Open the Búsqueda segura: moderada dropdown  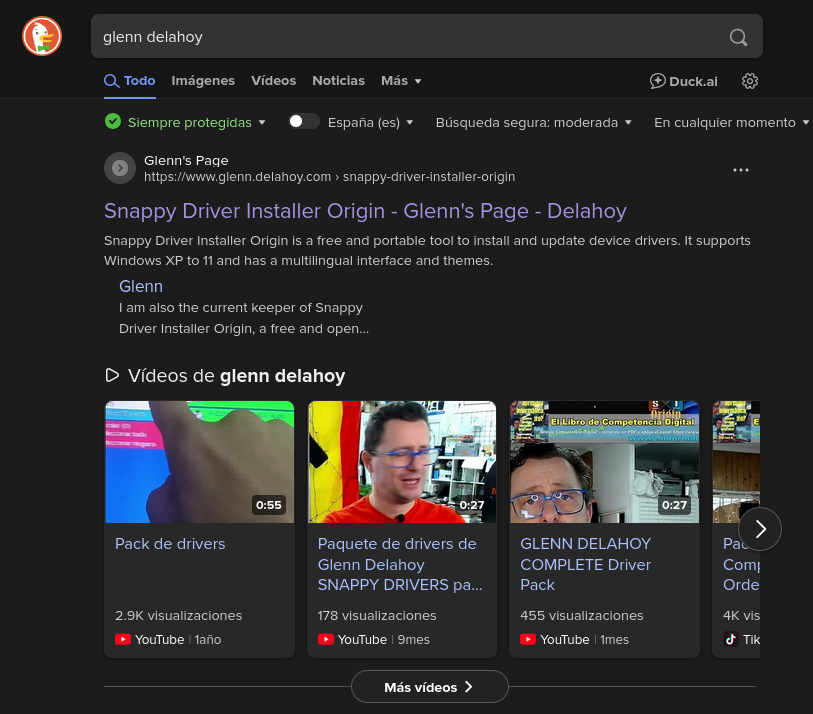pos(534,122)
